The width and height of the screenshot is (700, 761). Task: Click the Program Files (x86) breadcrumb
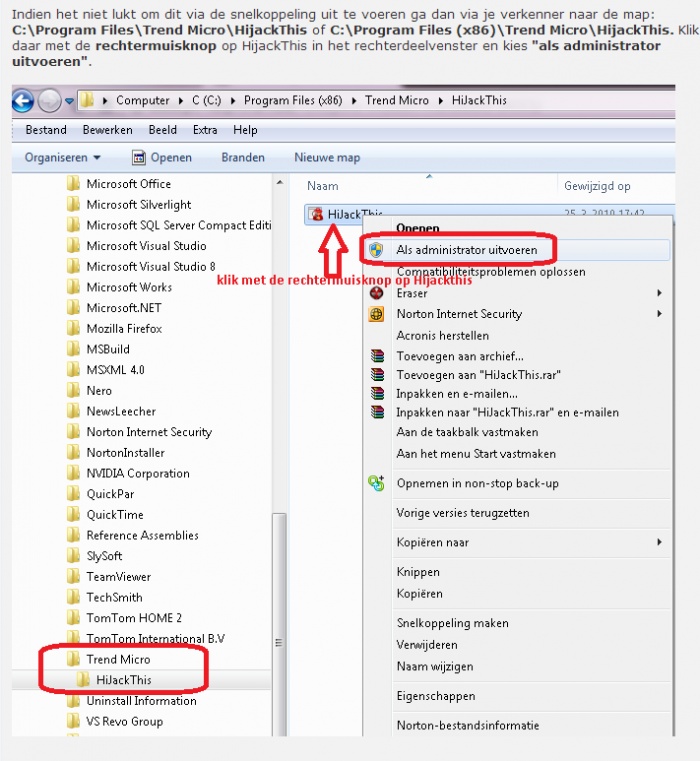293,100
